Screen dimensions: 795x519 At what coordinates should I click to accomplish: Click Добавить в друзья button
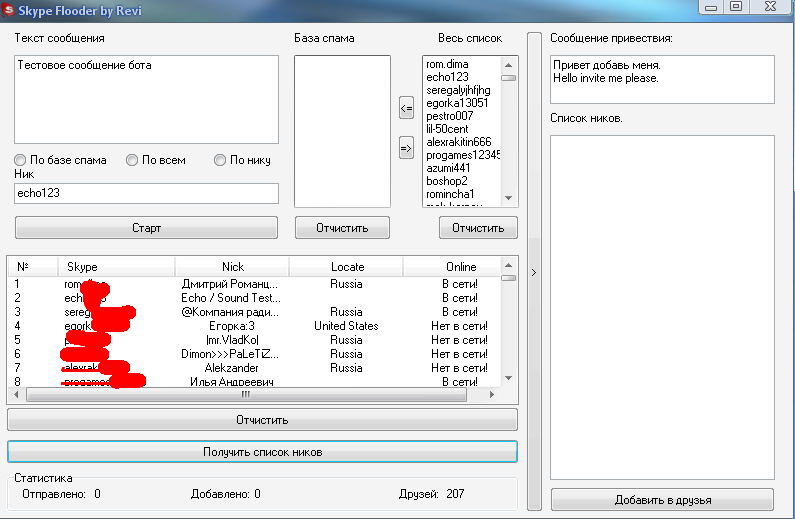[x=663, y=500]
